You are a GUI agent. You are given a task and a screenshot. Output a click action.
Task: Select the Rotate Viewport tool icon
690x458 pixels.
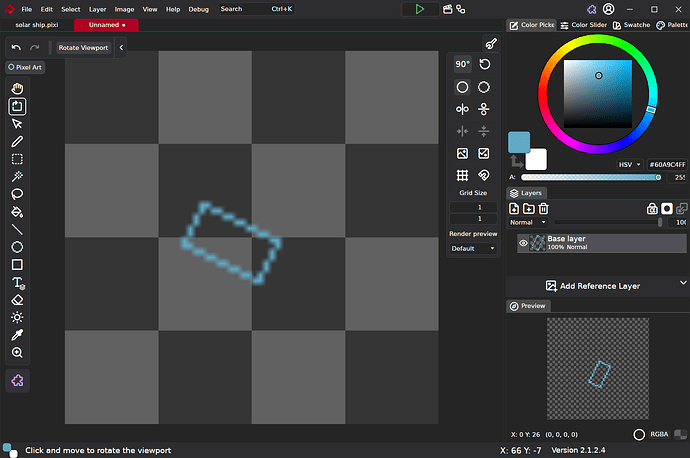[x=17, y=106]
